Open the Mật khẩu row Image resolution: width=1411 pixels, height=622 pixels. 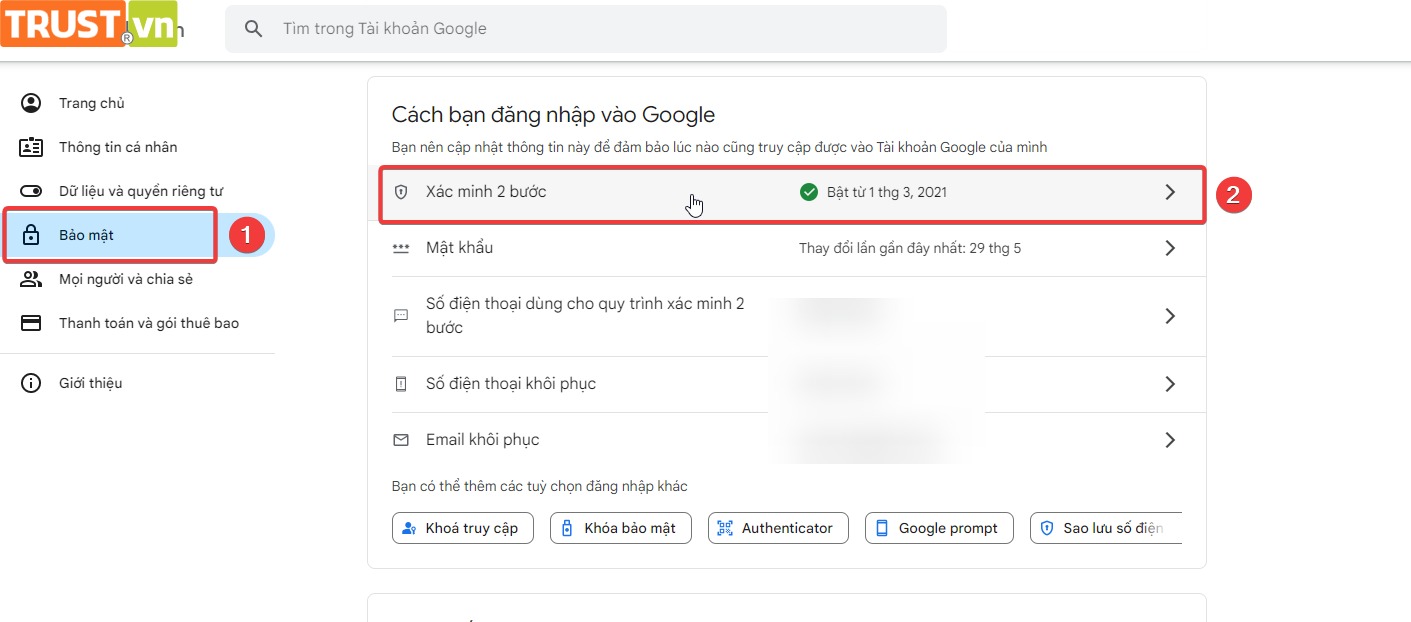787,248
